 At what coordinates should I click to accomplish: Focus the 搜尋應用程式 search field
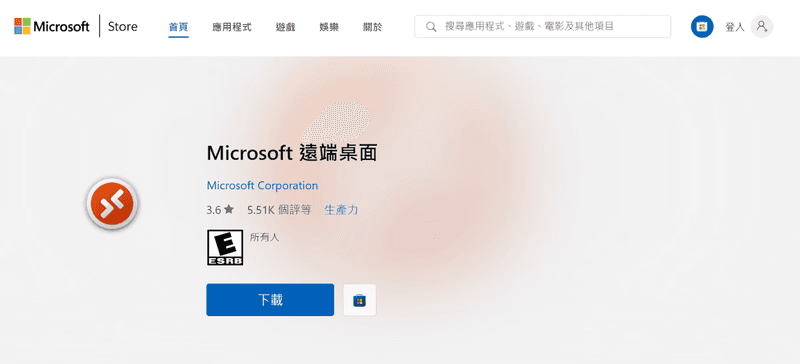[x=542, y=27]
